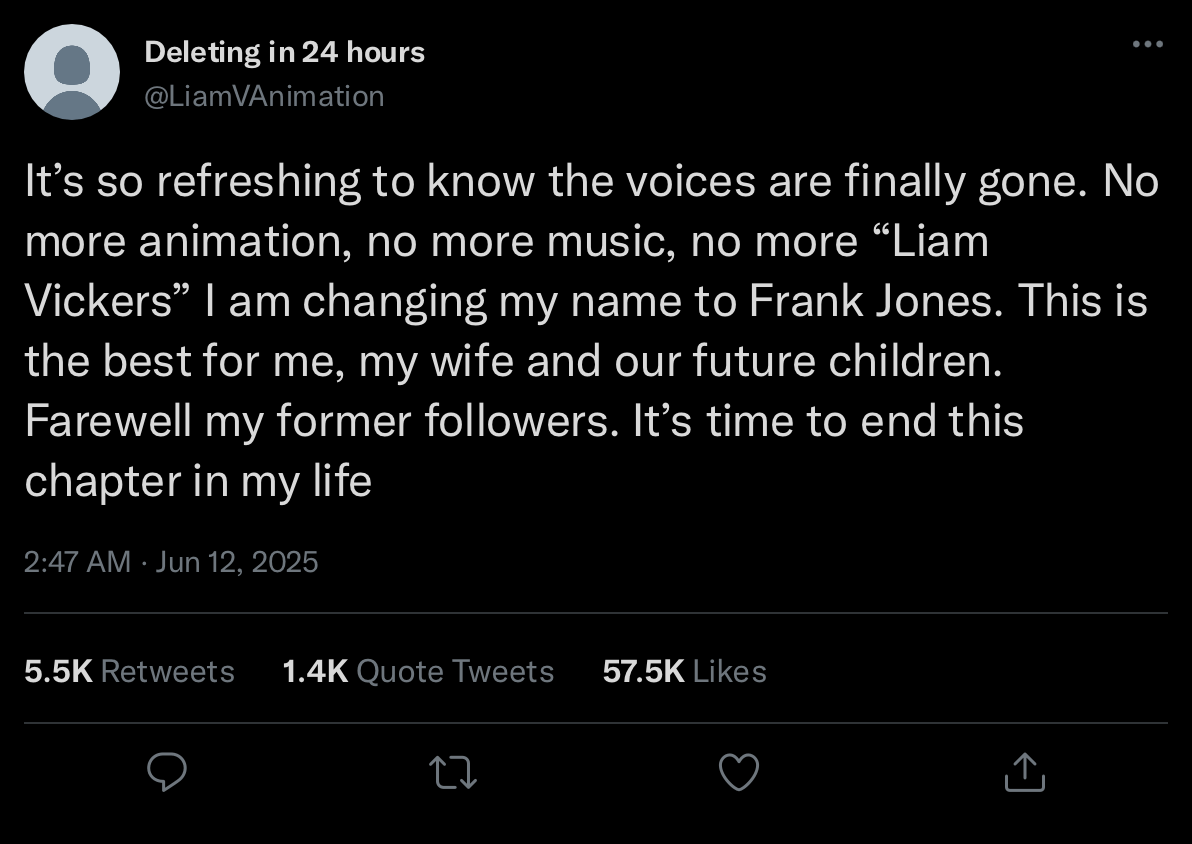Click the Jun 12, 2025 date
This screenshot has height=844, width=1192.
coord(236,562)
